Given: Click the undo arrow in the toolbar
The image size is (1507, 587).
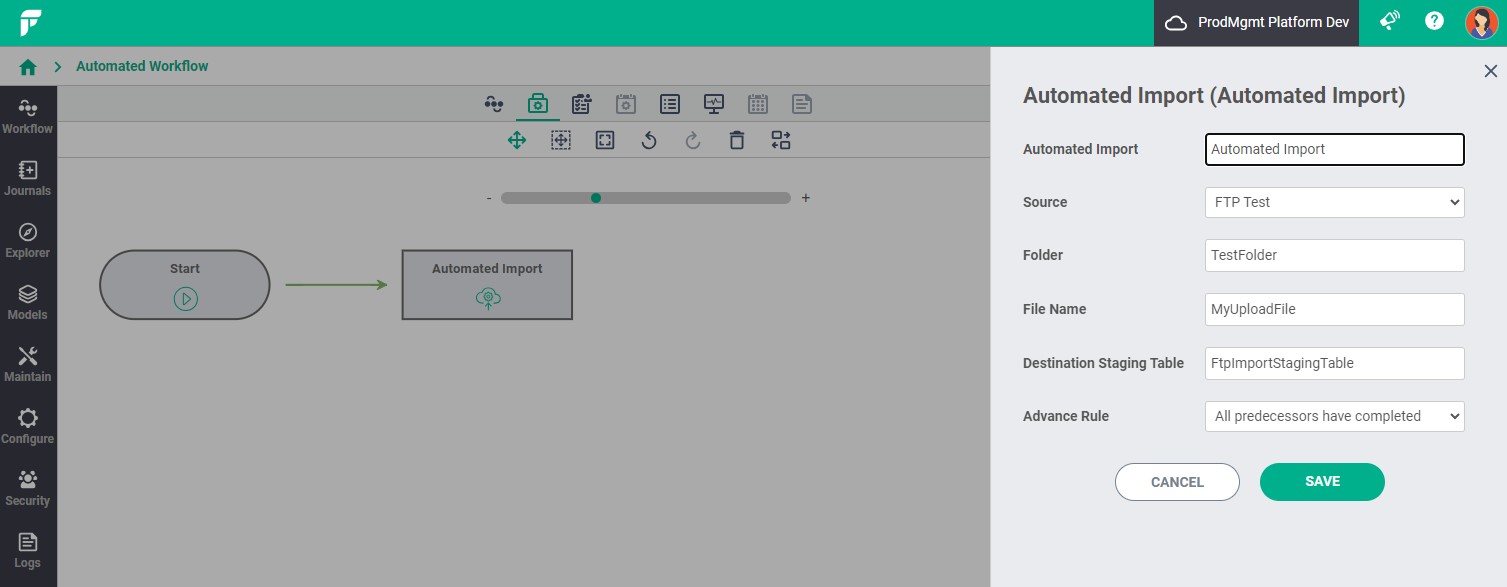Looking at the screenshot, I should click(x=649, y=140).
